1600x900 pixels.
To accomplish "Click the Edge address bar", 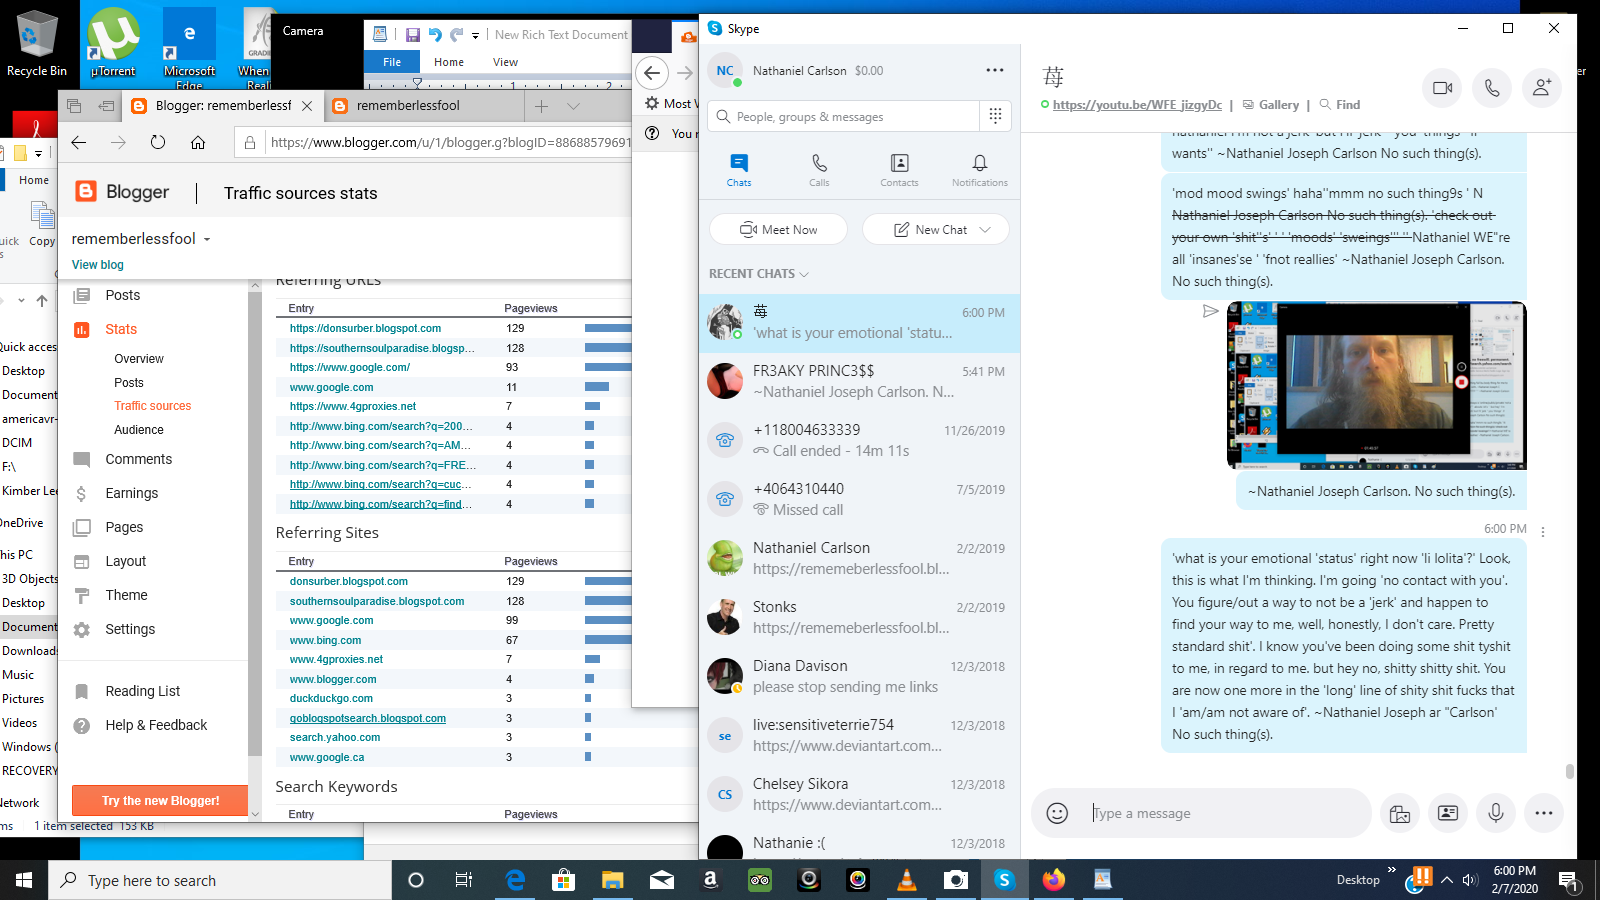I will [450, 142].
